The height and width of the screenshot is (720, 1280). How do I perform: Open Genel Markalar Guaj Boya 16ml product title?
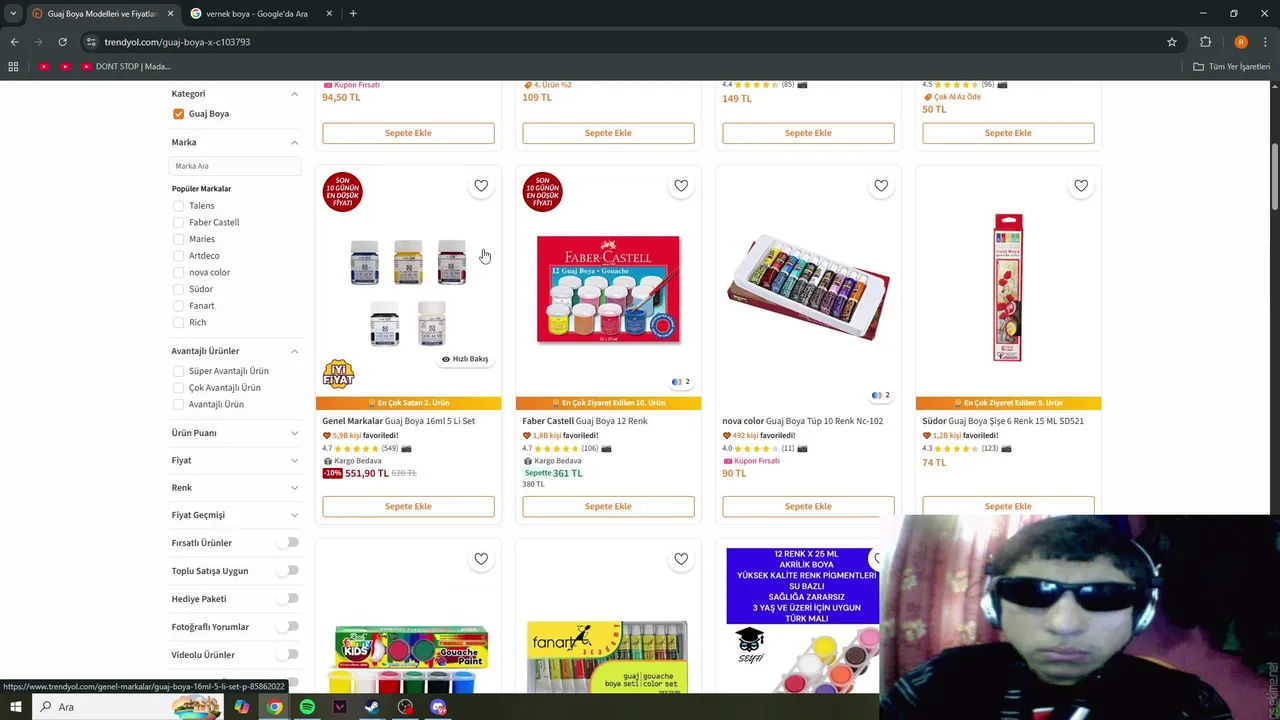[399, 421]
